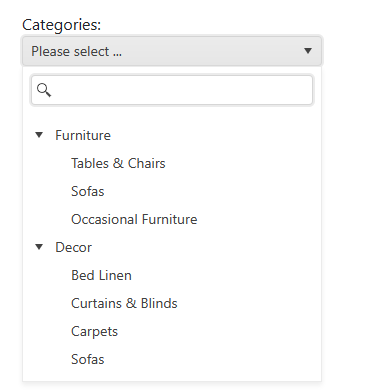The width and height of the screenshot is (365, 392).
Task: Select the Furniture parent category
Action: pos(83,135)
